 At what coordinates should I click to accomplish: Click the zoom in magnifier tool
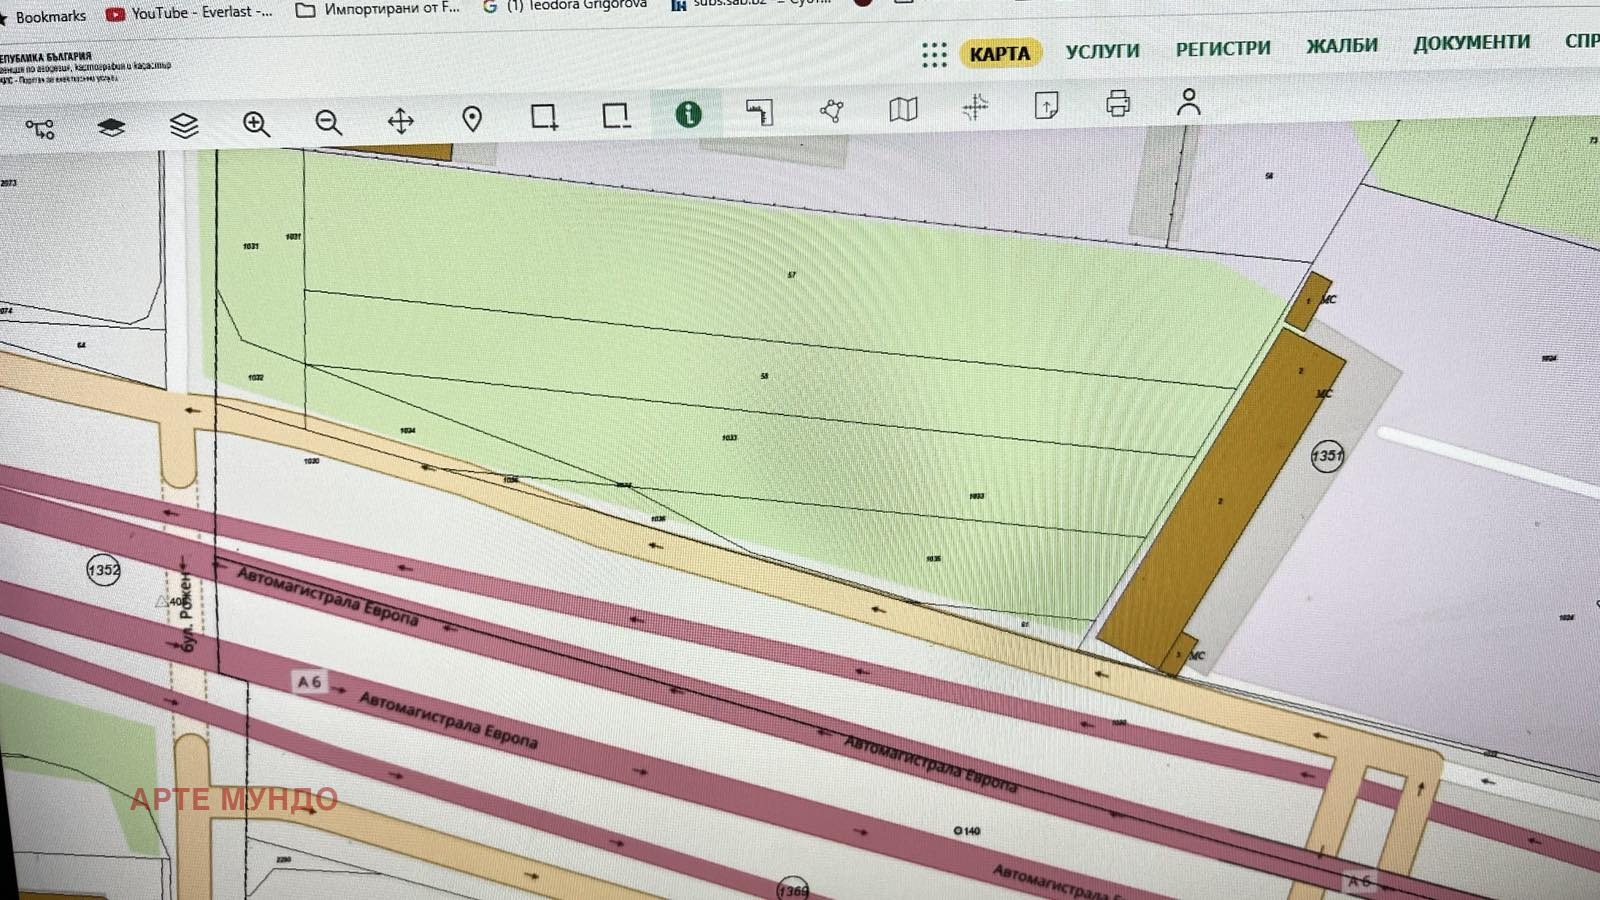click(256, 124)
